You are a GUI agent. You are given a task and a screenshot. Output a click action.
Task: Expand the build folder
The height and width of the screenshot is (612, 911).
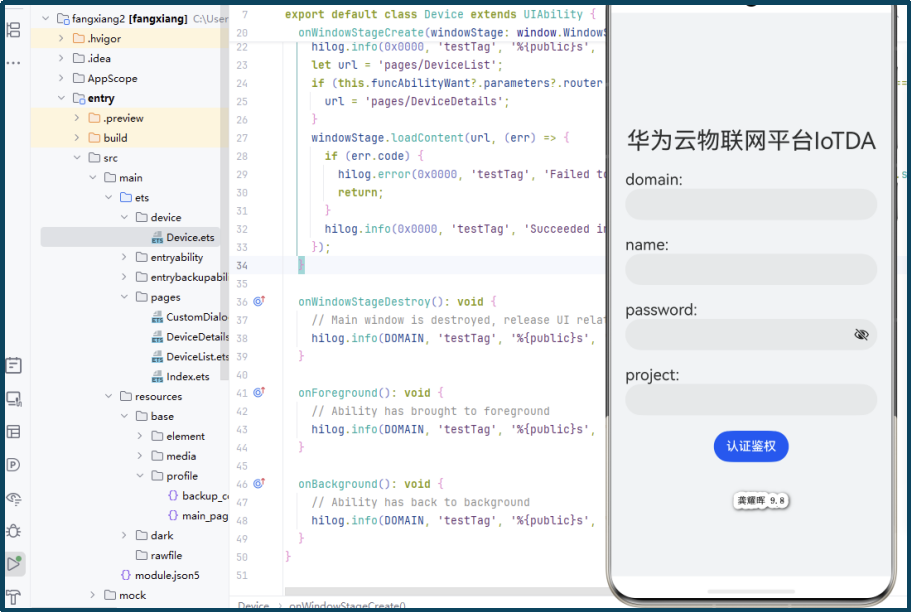tap(77, 138)
